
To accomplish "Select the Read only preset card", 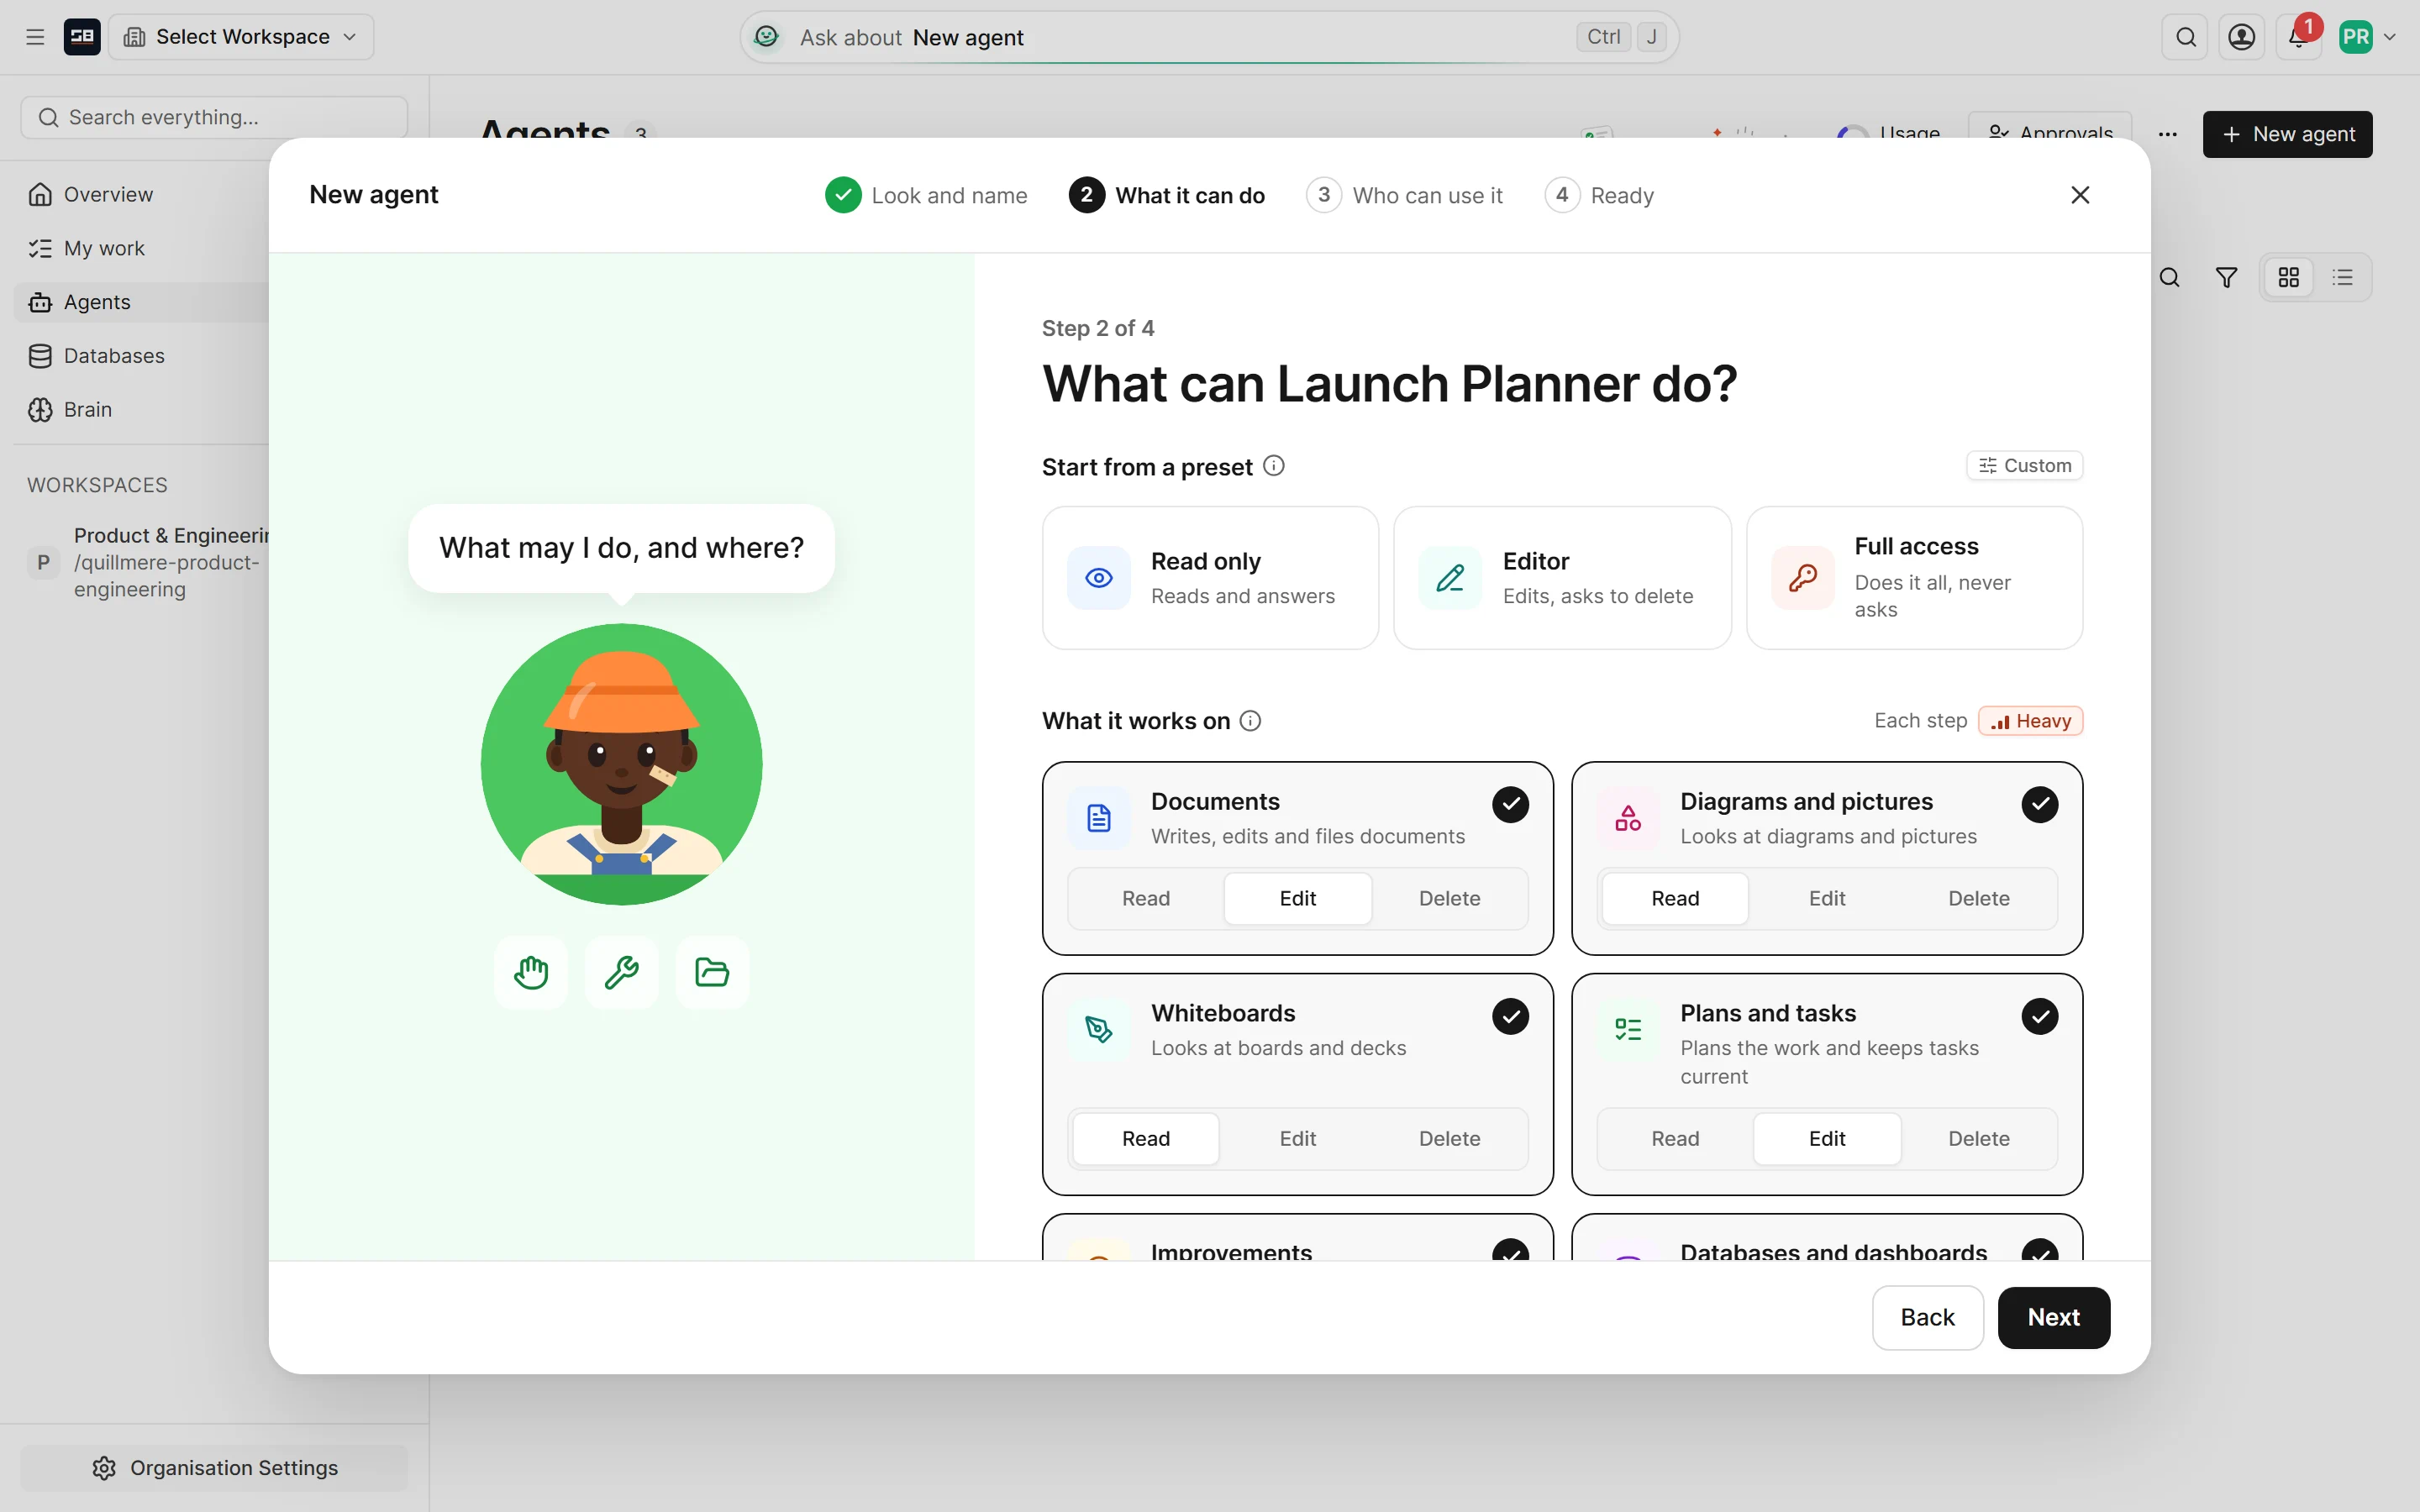I will pyautogui.click(x=1210, y=577).
